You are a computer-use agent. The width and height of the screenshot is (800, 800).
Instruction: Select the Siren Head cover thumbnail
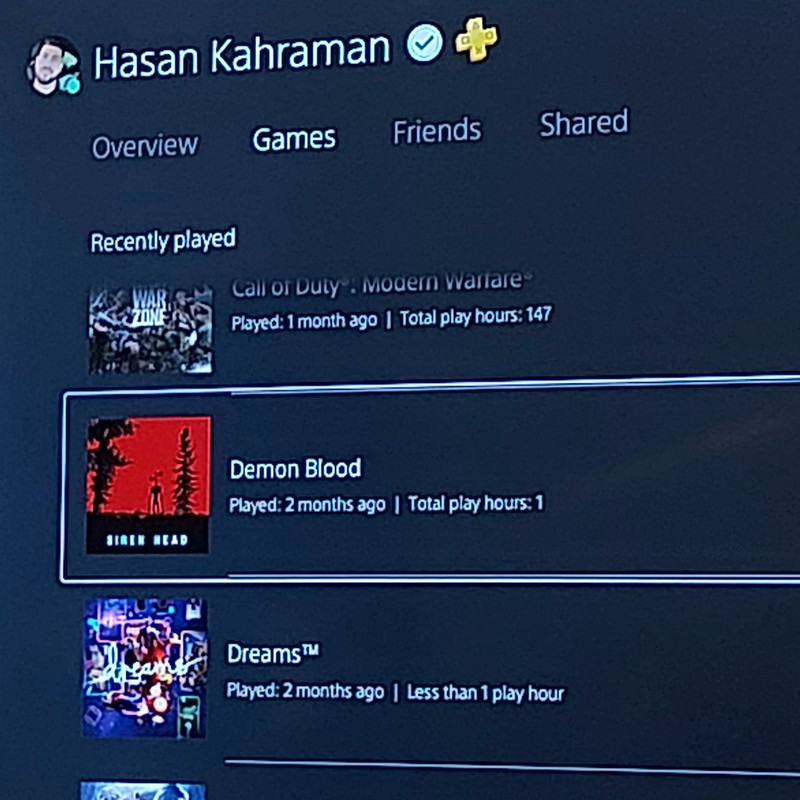pos(148,485)
